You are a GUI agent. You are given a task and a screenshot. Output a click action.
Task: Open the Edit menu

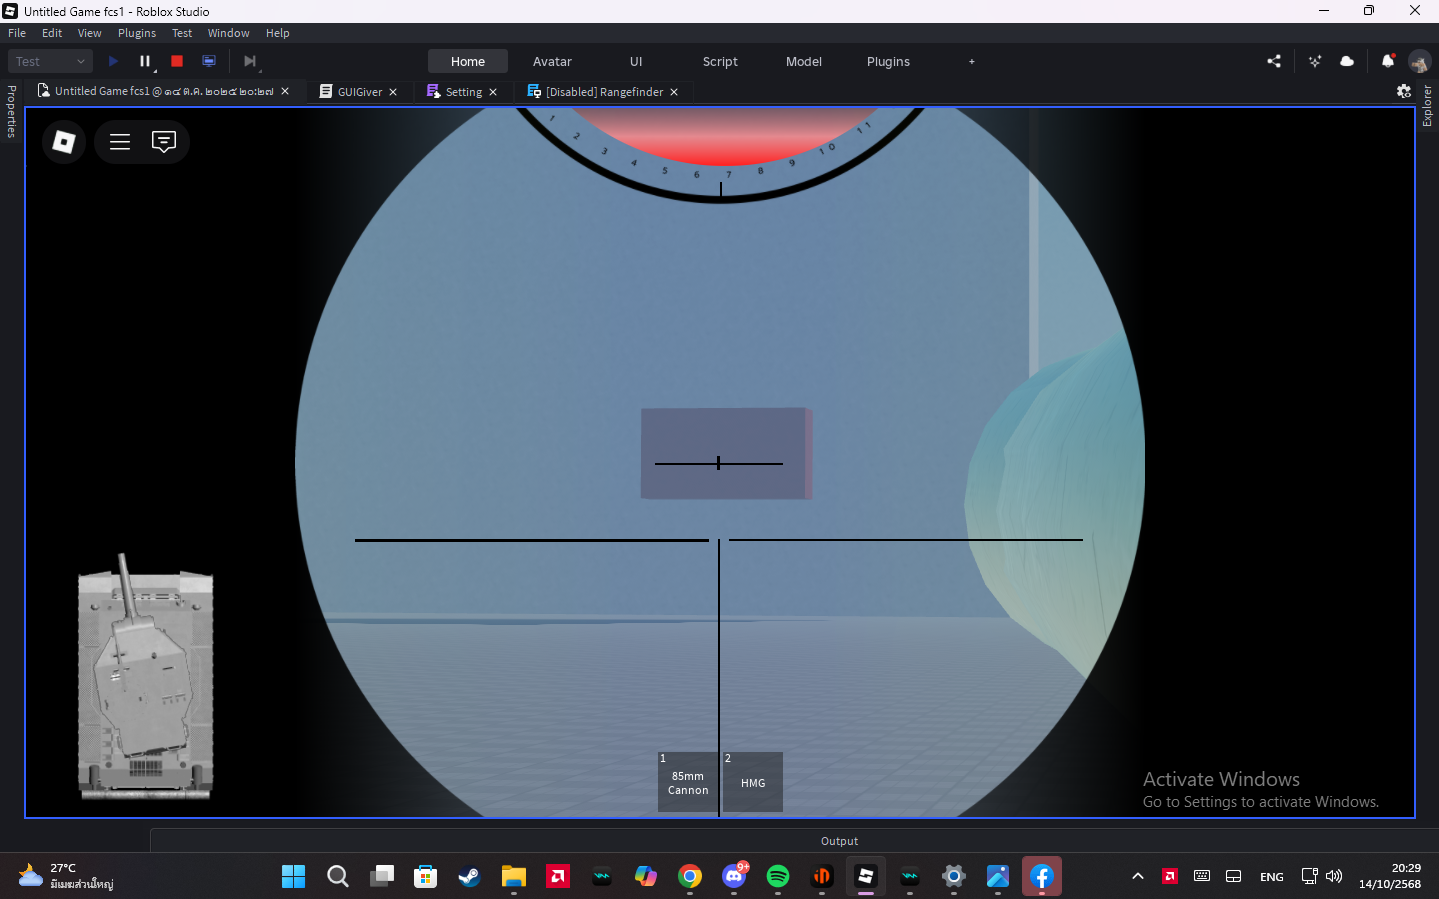click(x=52, y=33)
